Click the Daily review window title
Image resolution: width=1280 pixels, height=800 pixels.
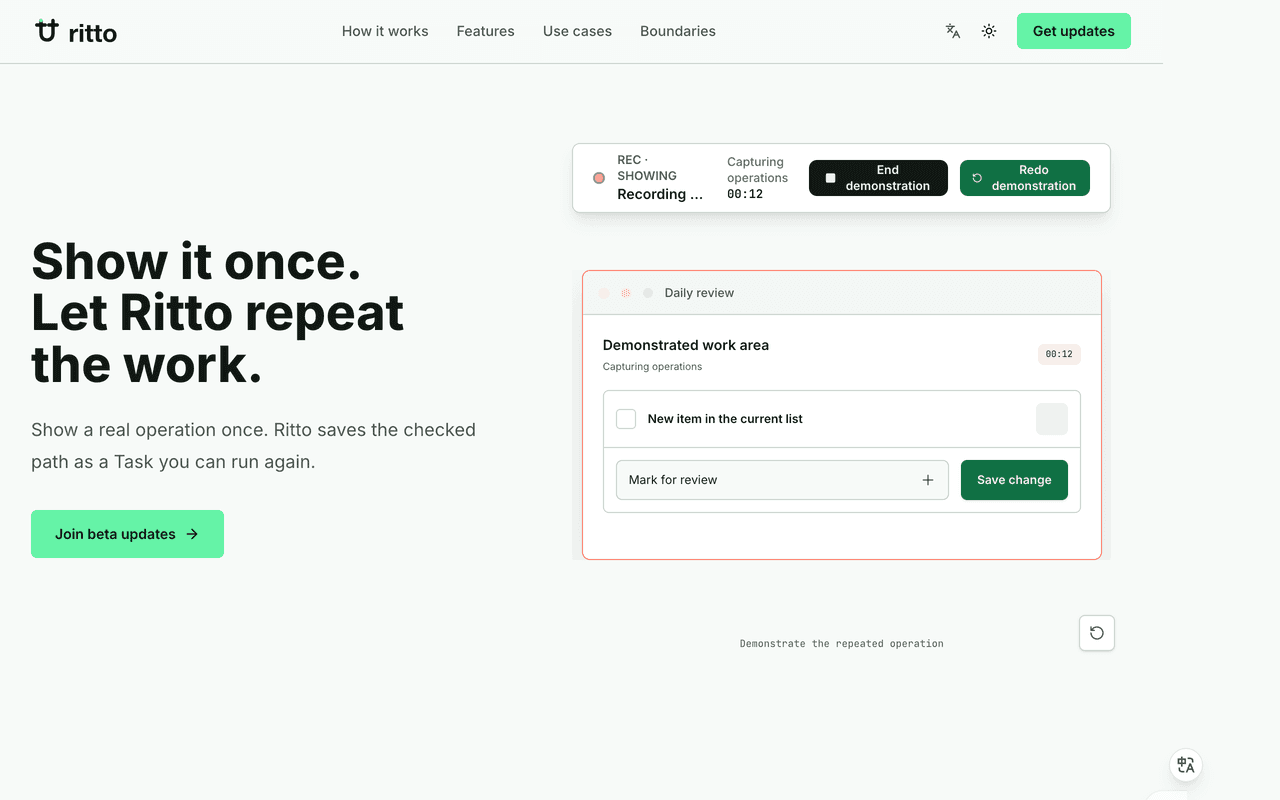pos(699,293)
